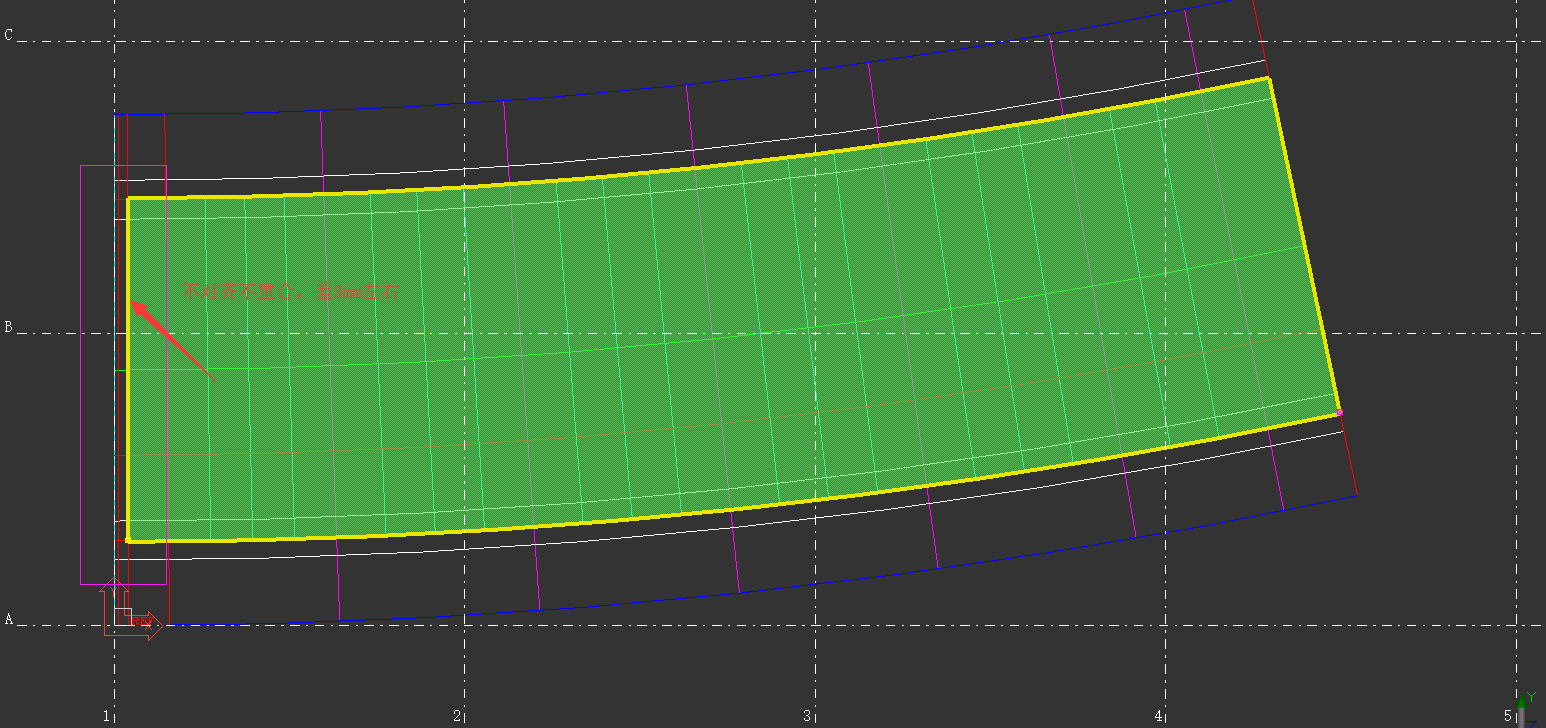Click grid axis number 1
Viewport: 1546px width, 728px height.
pyautogui.click(x=106, y=716)
